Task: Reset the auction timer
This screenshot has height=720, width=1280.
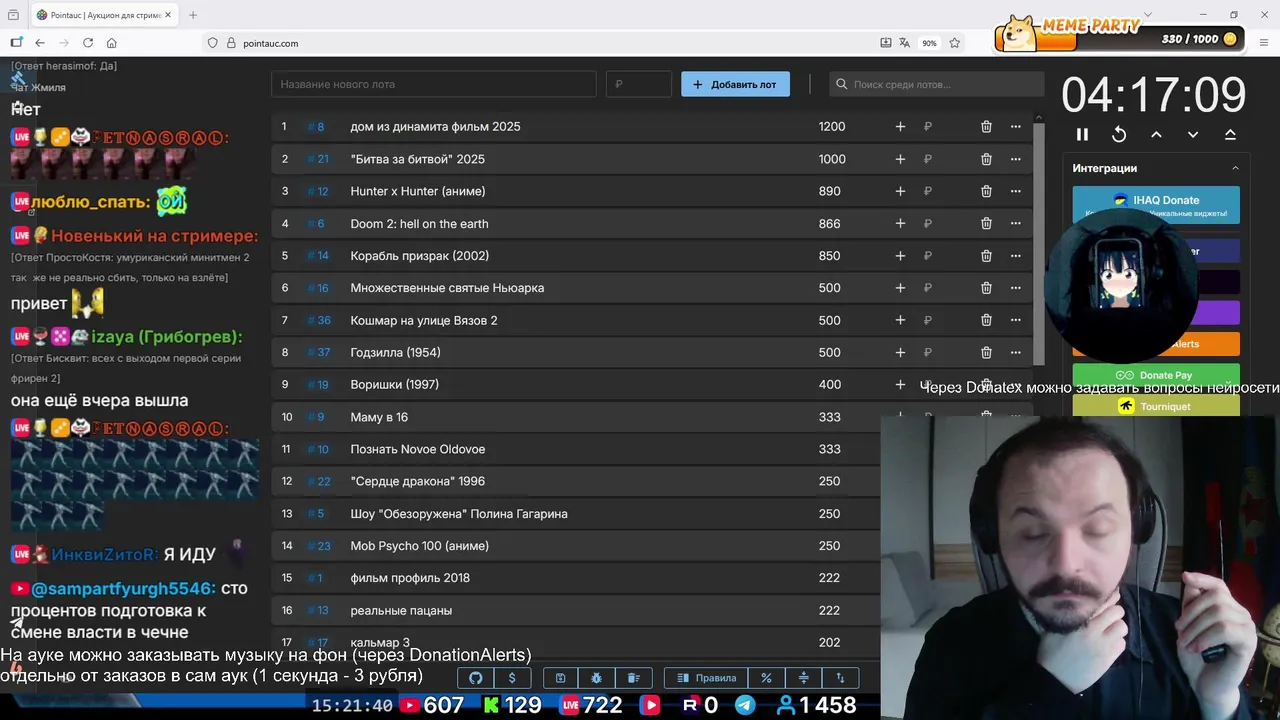Action: click(1119, 134)
